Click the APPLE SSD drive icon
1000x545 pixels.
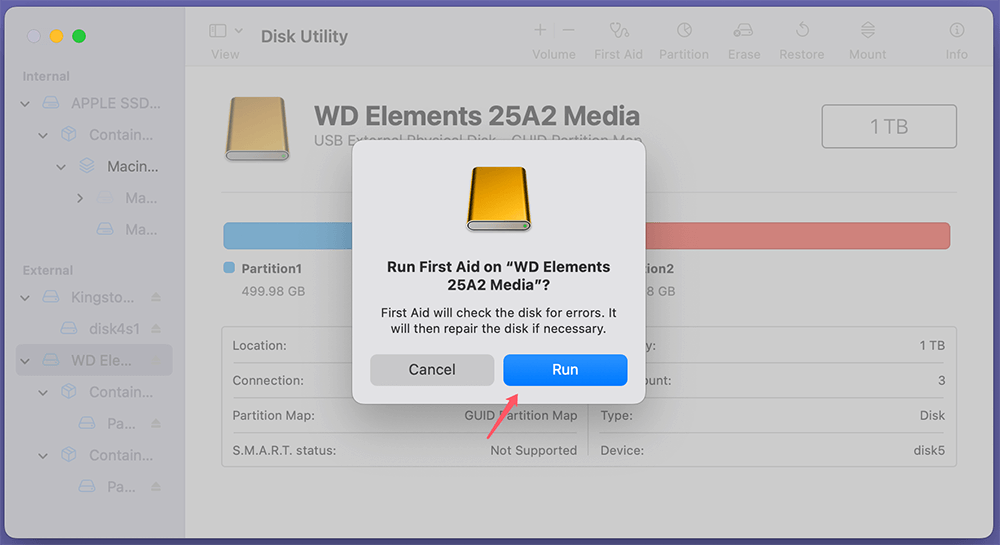coord(51,103)
